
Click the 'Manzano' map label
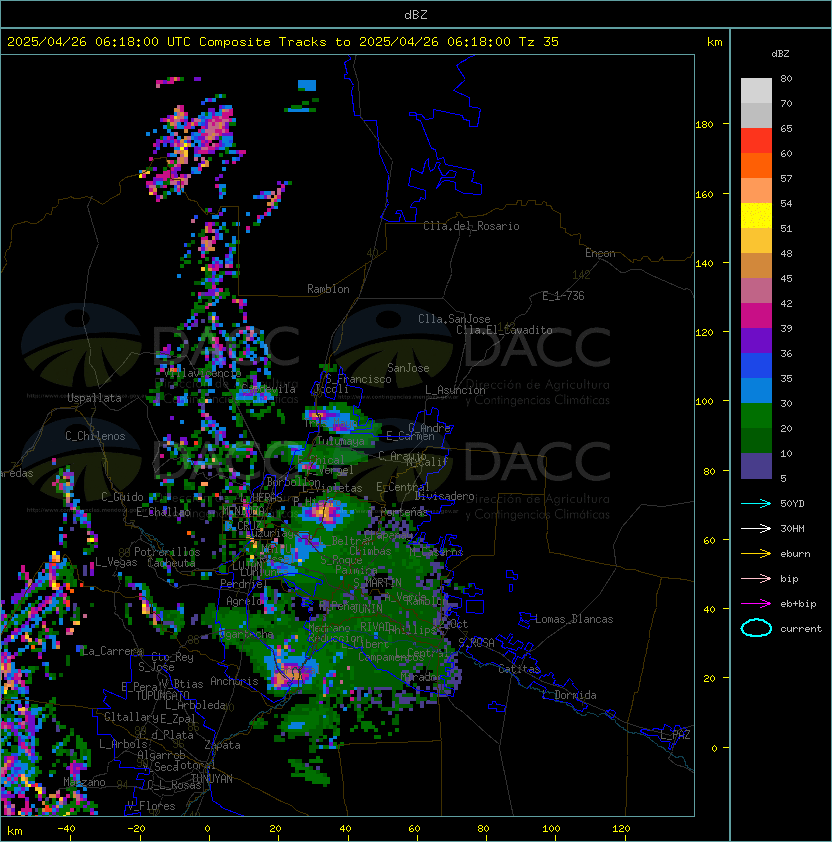coord(84,782)
